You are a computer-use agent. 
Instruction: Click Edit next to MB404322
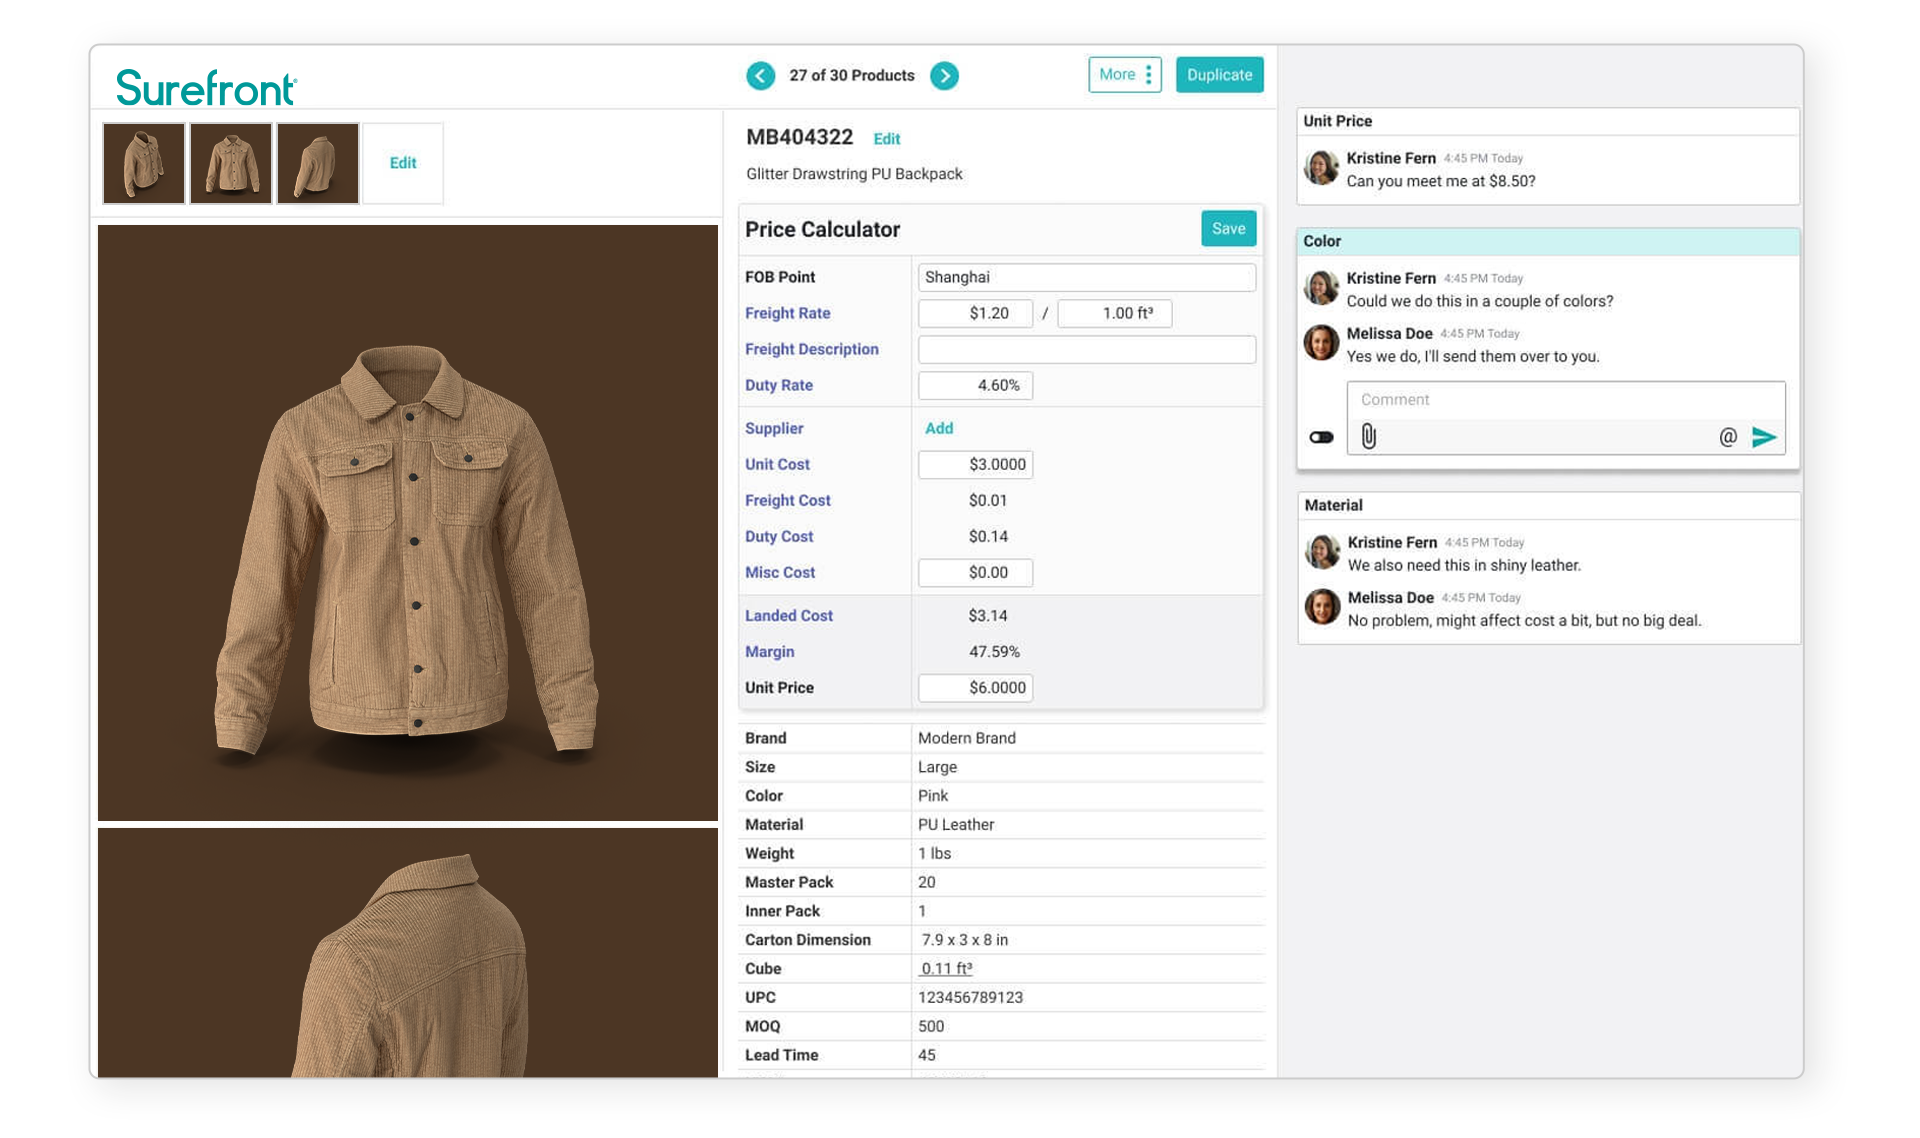[887, 139]
